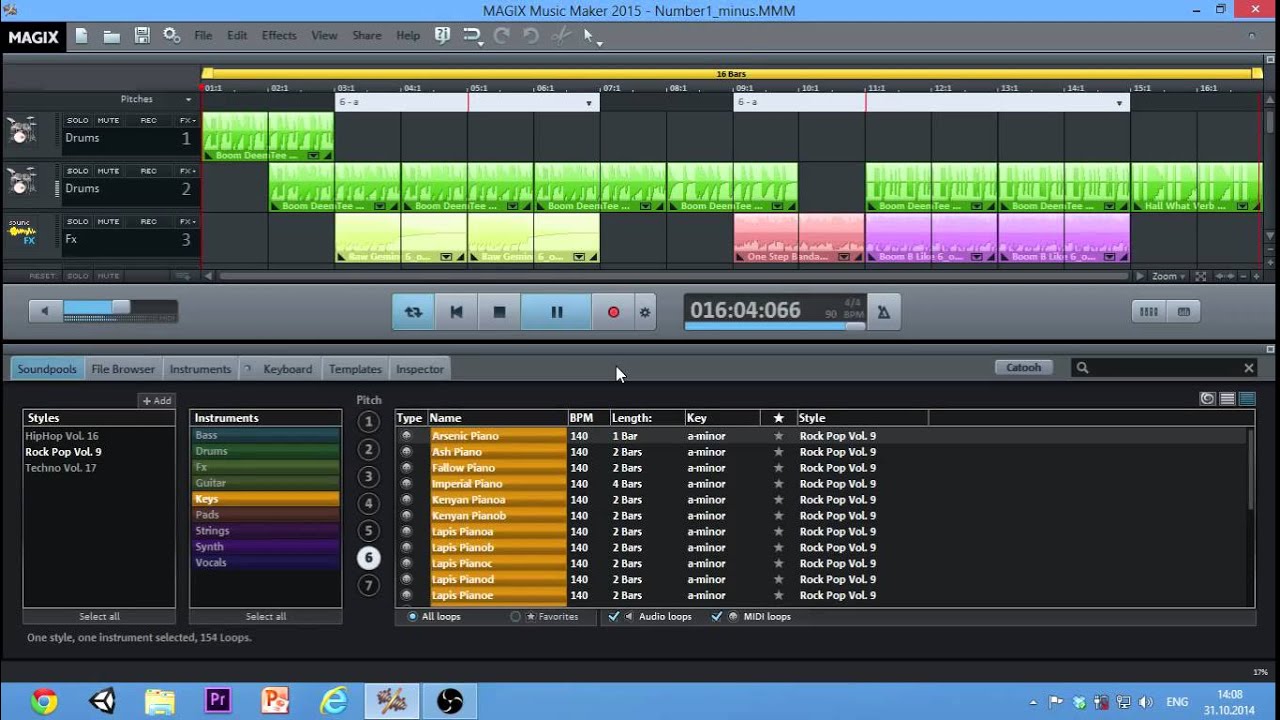The height and width of the screenshot is (720, 1280).
Task: Favorite star for Ash Piano loop
Action: pos(778,452)
